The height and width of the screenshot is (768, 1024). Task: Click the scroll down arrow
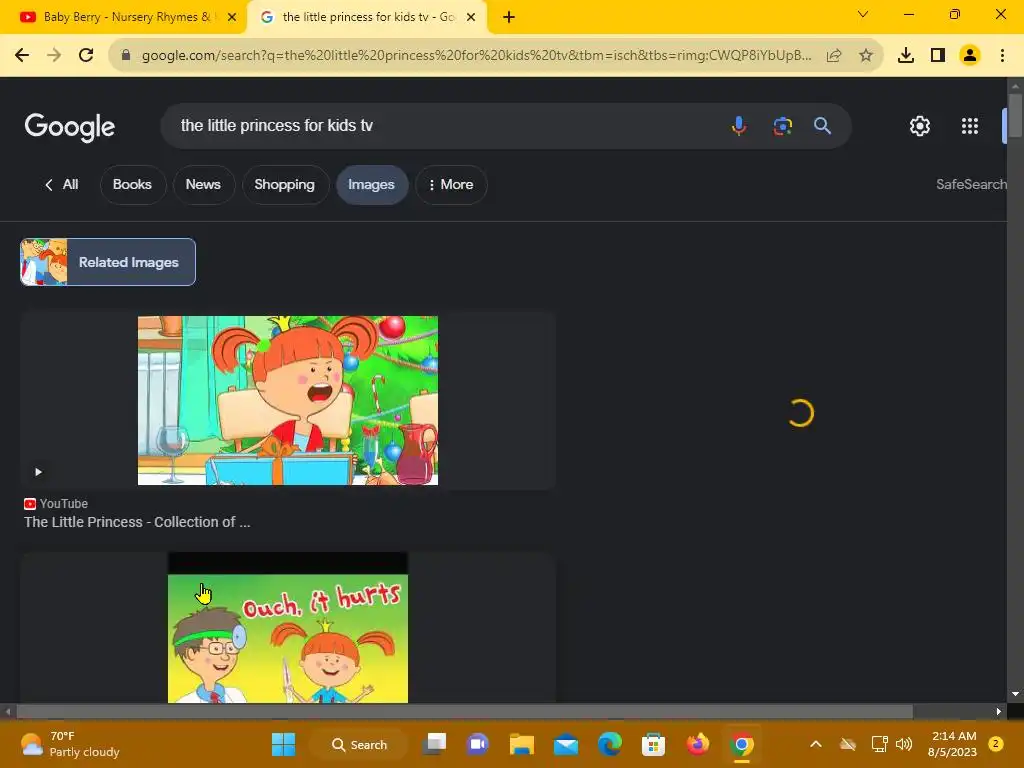pos(1015,694)
